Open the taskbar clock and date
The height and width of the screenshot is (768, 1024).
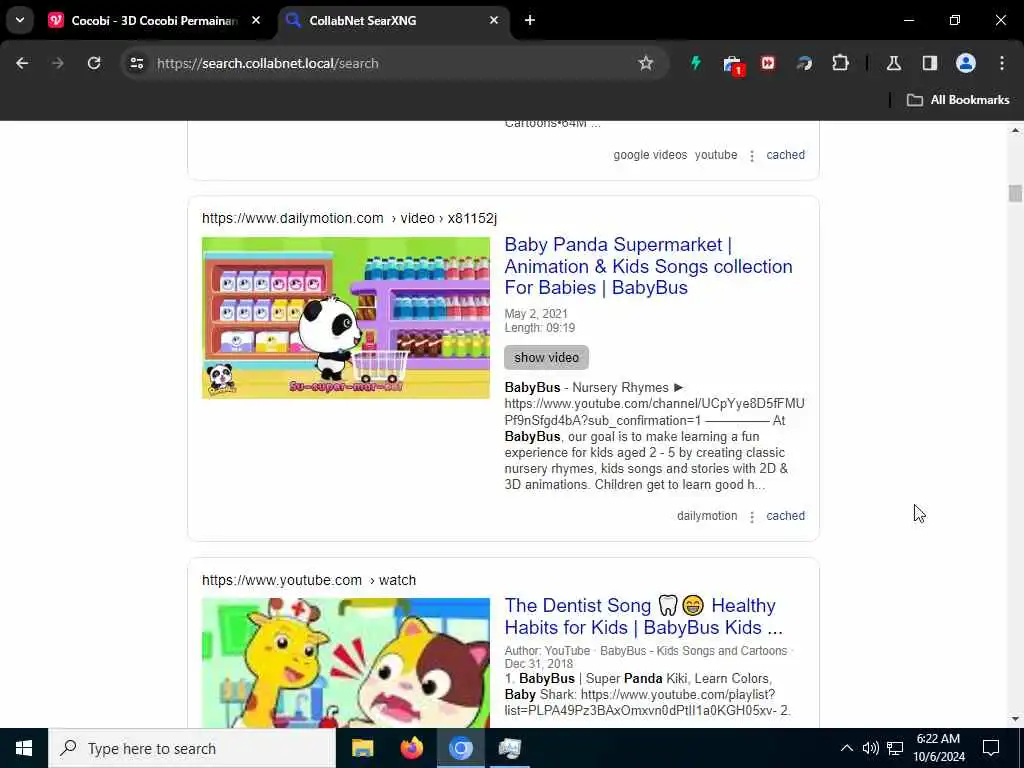(x=938, y=748)
